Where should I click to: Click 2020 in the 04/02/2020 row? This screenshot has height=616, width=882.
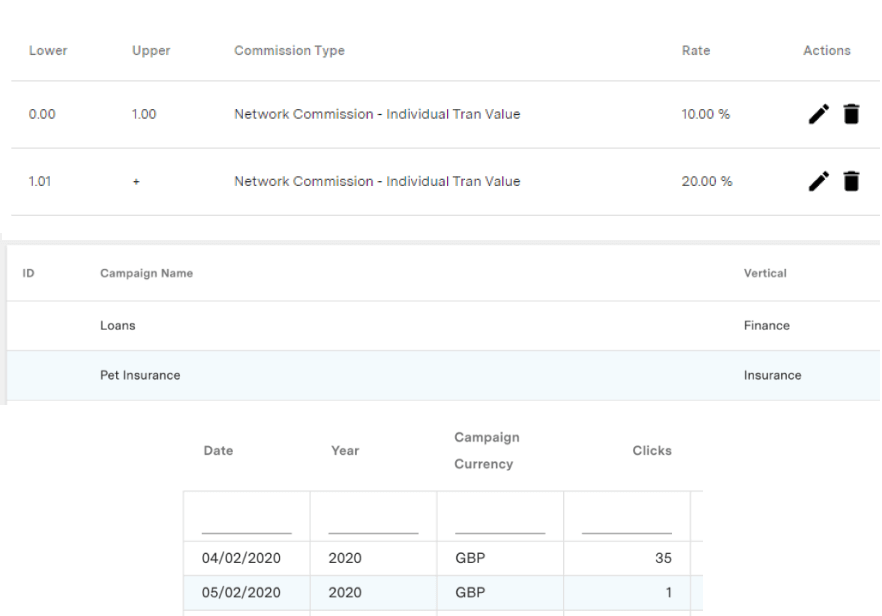coord(345,558)
